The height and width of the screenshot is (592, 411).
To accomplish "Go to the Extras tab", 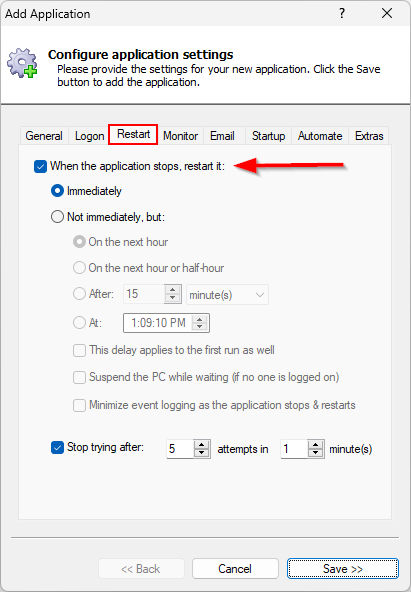I will coord(369,136).
